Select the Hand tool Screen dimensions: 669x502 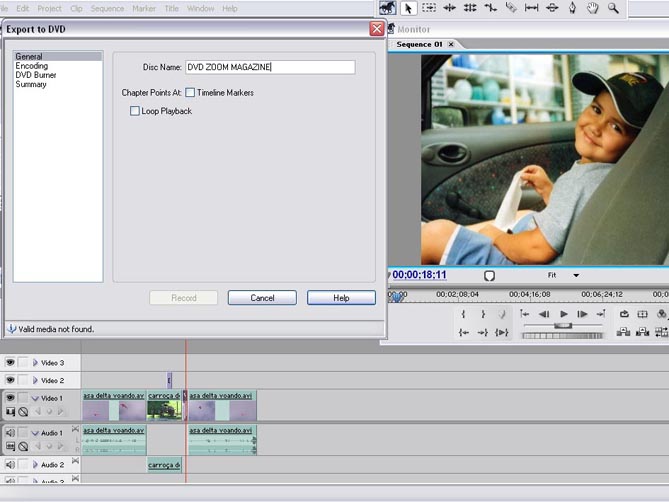tap(592, 8)
